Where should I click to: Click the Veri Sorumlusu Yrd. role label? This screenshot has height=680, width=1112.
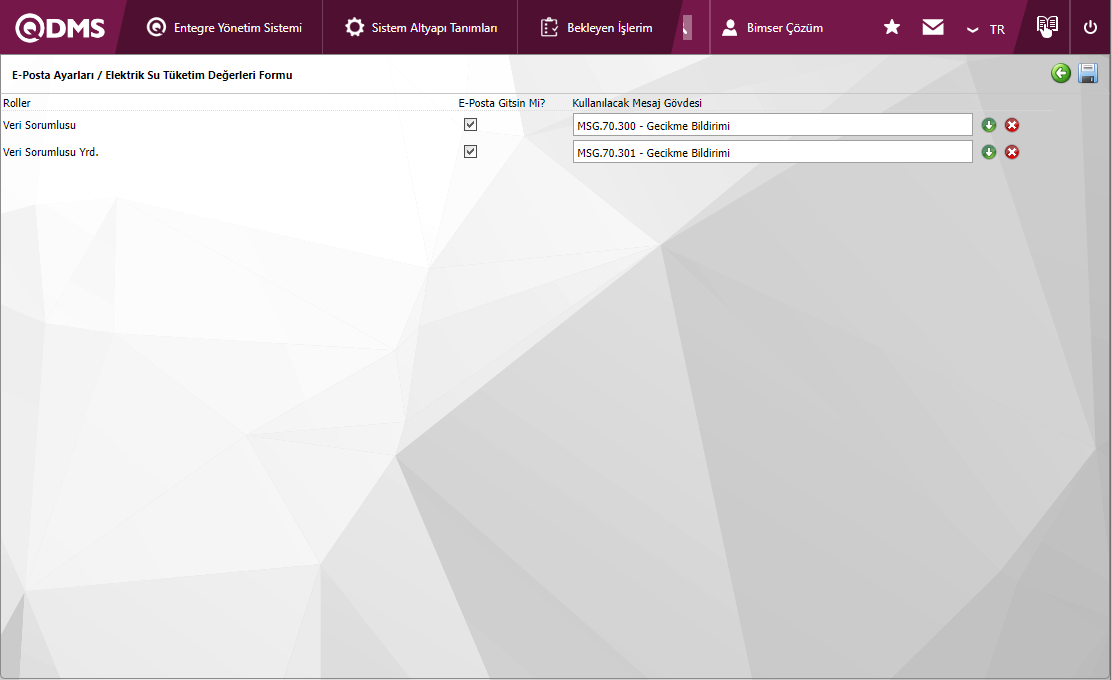click(x=50, y=152)
